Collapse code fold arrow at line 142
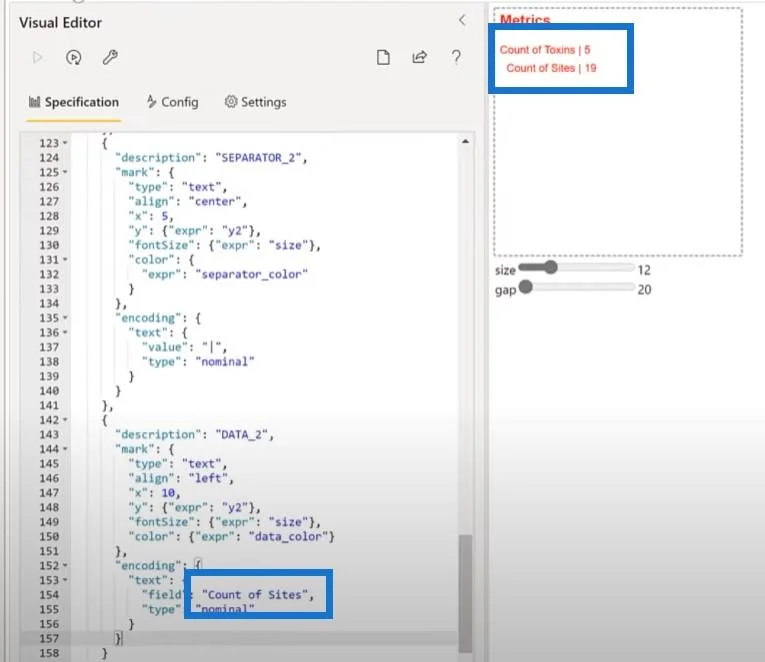Screen dimensions: 765x662 click(x=65, y=420)
